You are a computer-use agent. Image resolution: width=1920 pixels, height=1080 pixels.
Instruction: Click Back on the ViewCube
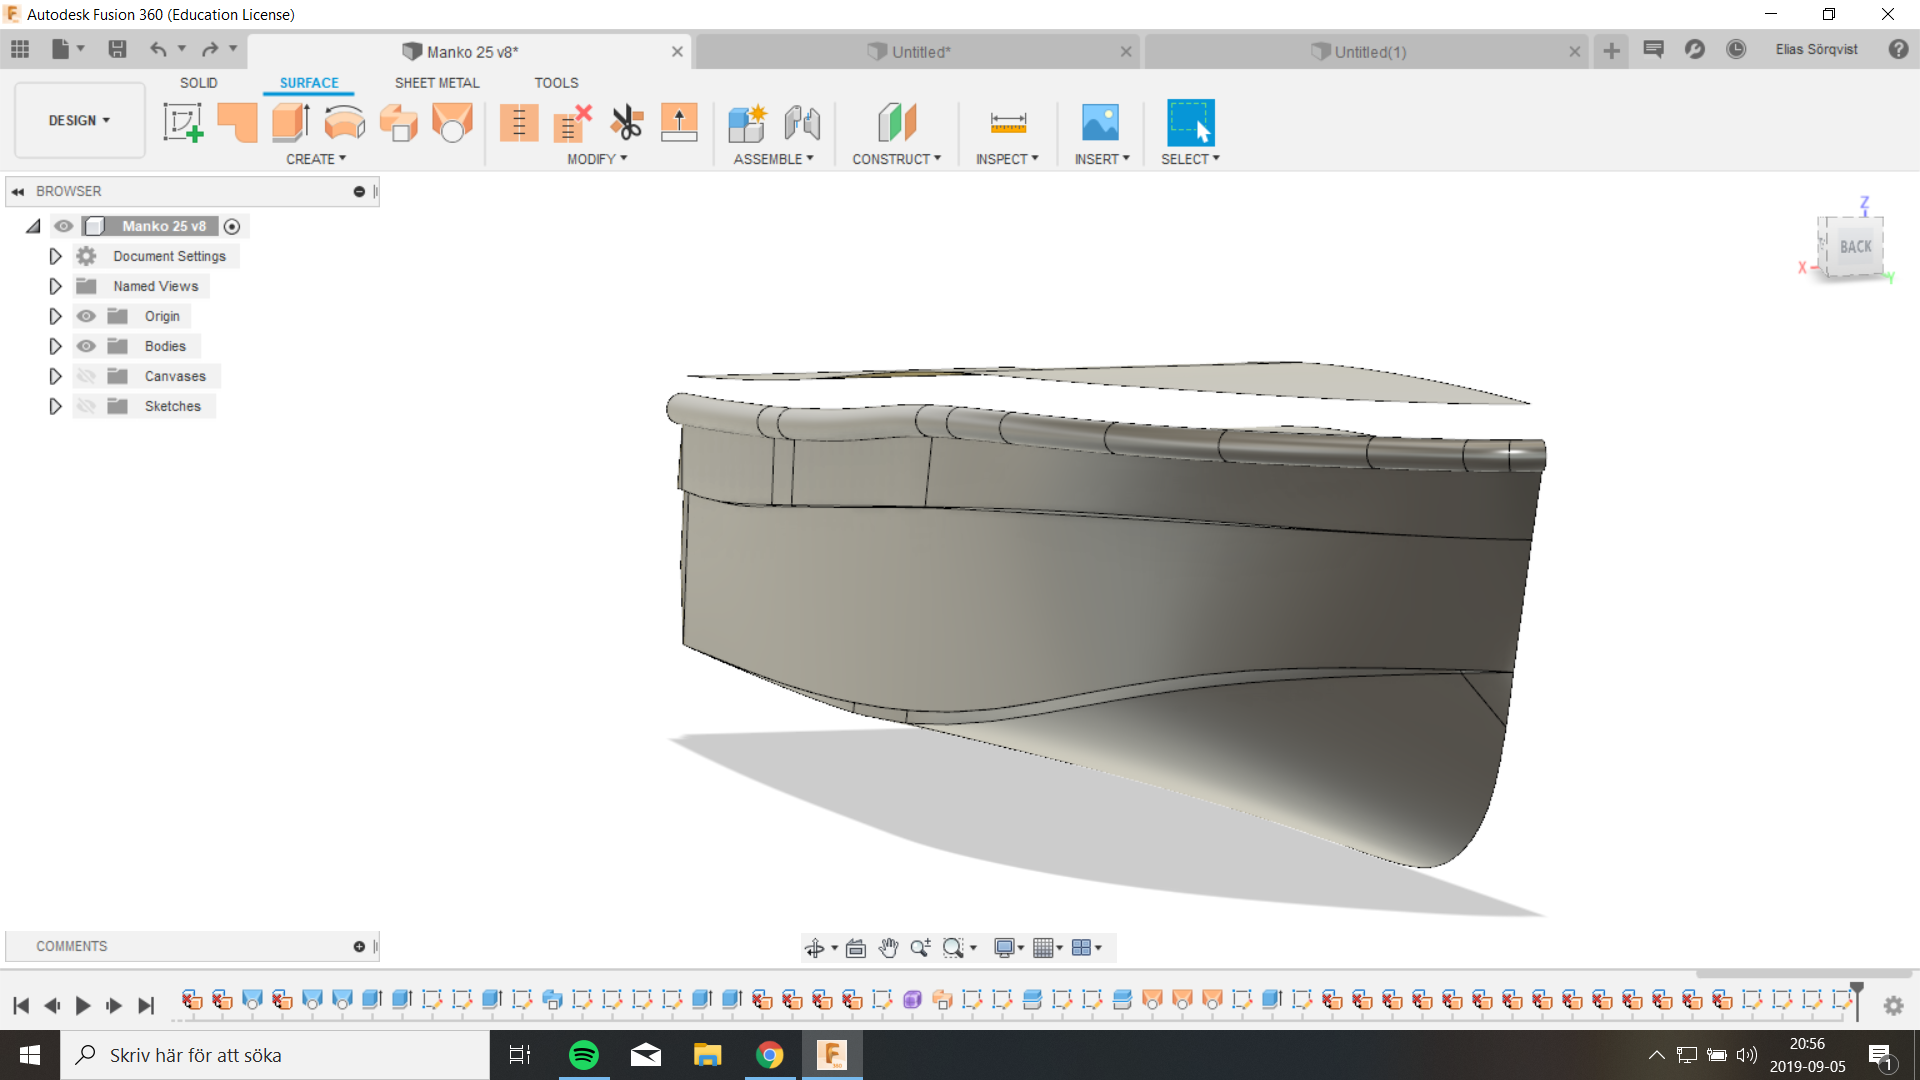[x=1855, y=247]
